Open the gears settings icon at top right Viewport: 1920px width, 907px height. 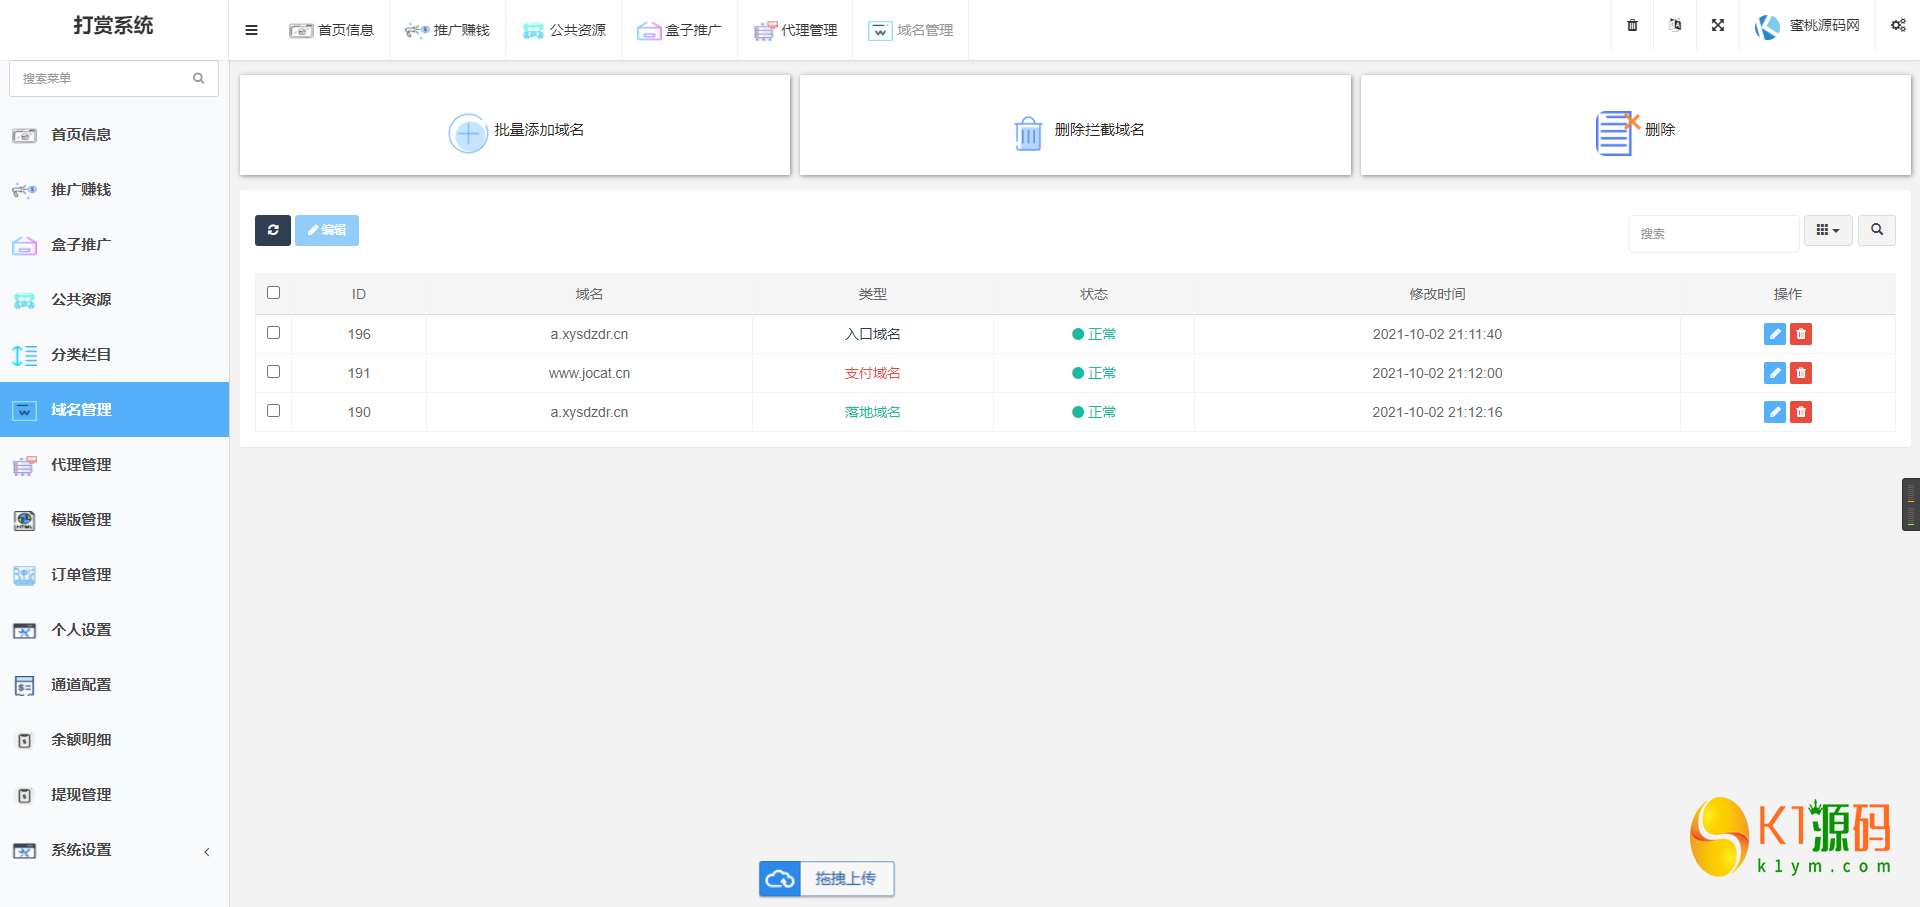click(1897, 26)
